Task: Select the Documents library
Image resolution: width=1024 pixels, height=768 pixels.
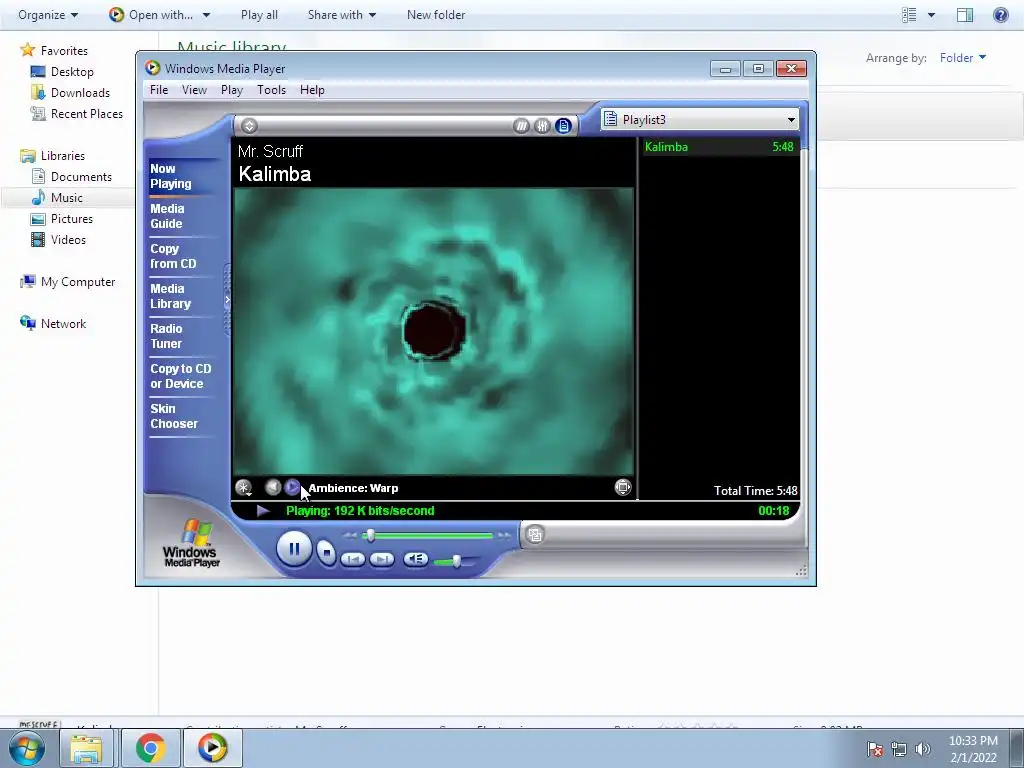Action: click(x=71, y=176)
